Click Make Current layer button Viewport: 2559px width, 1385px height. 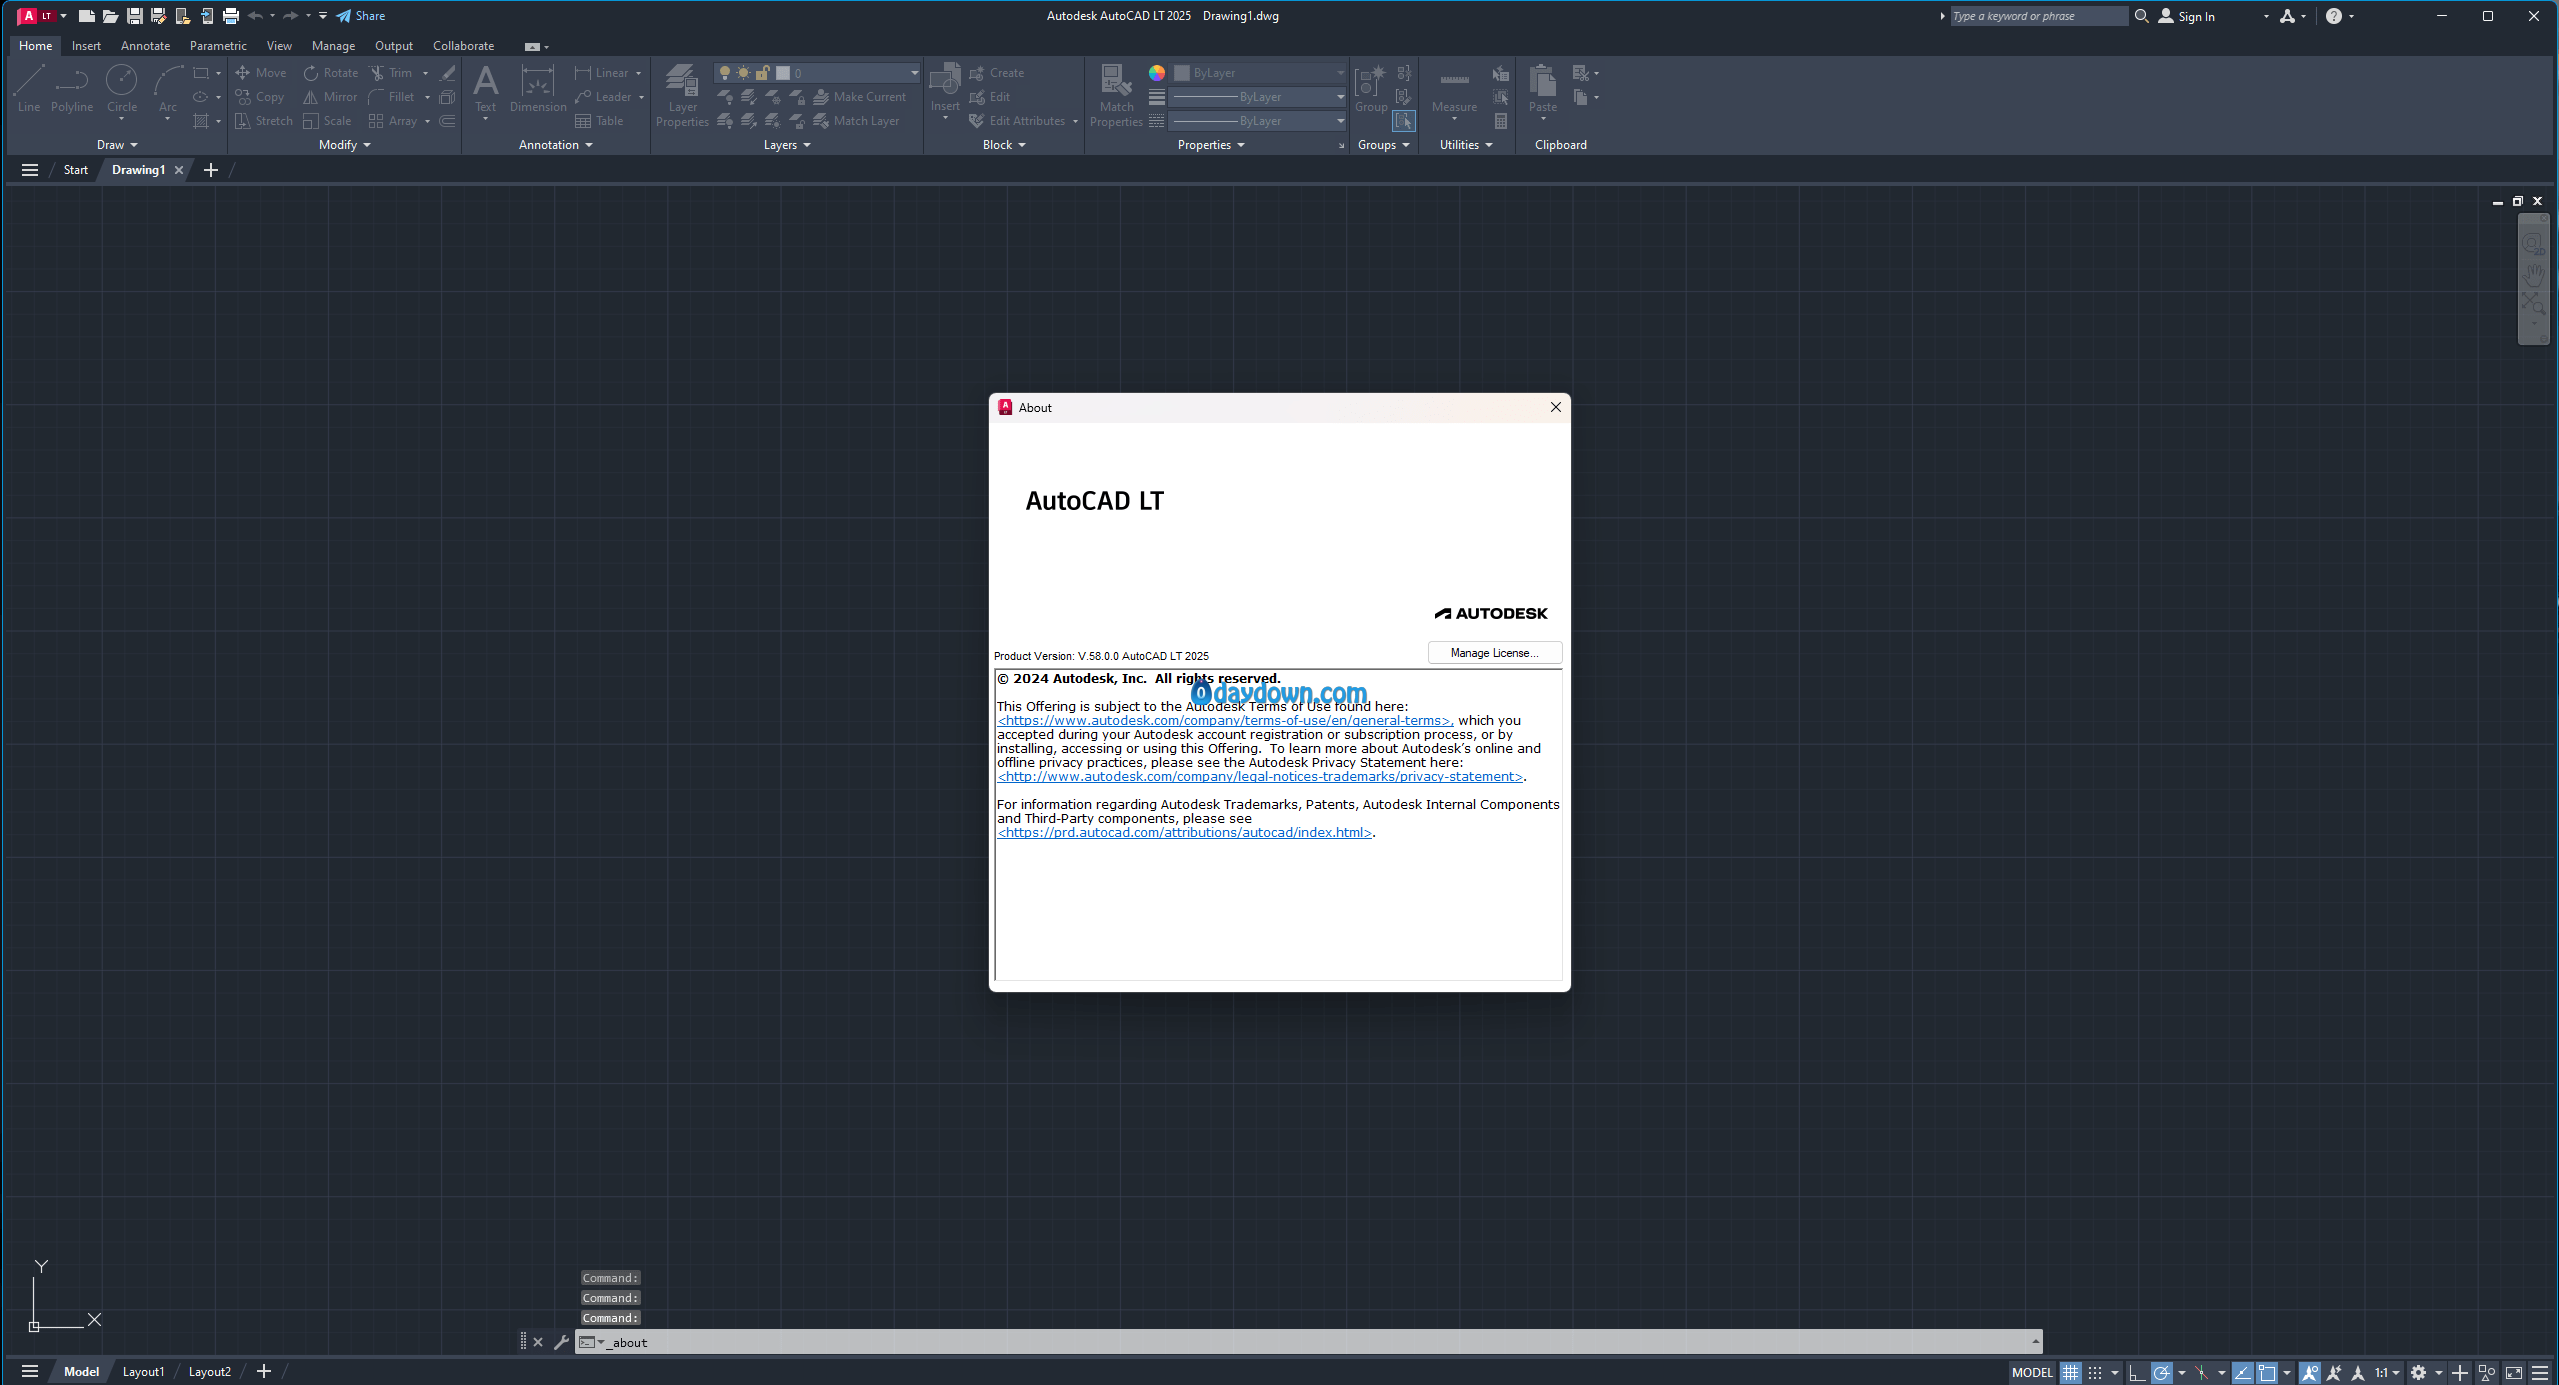860,97
